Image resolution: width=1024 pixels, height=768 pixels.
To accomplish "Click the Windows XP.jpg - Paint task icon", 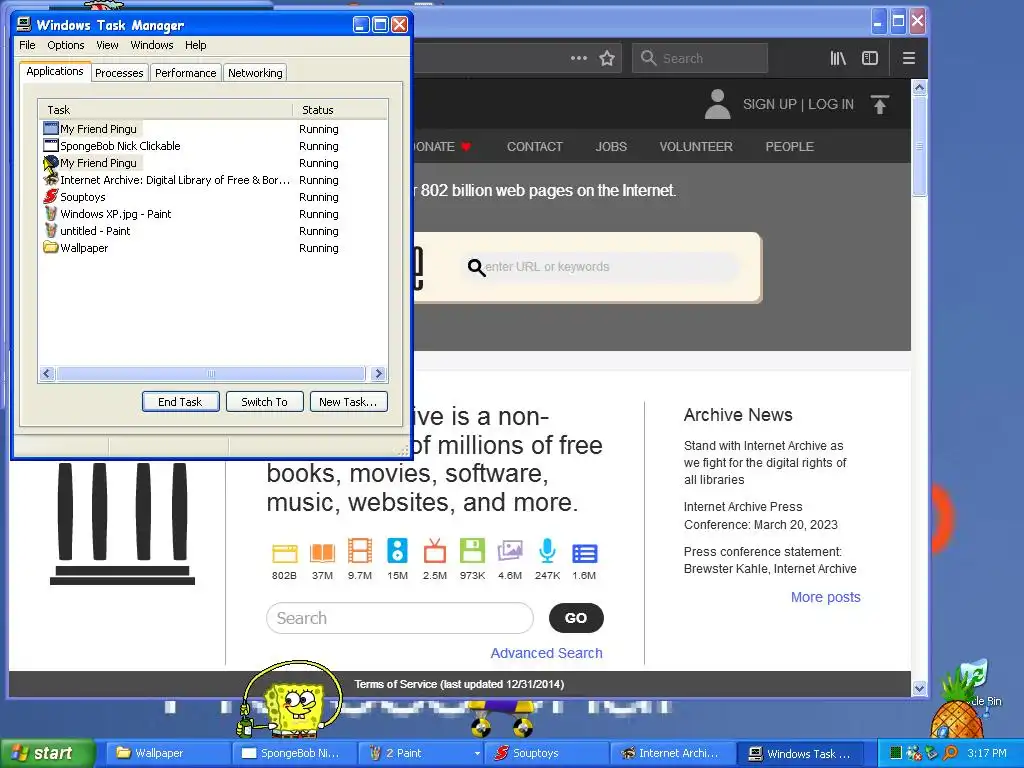I will click(x=51, y=214).
